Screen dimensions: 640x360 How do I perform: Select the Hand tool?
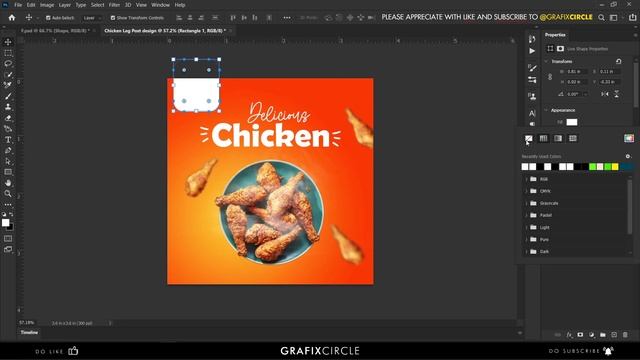click(x=8, y=183)
